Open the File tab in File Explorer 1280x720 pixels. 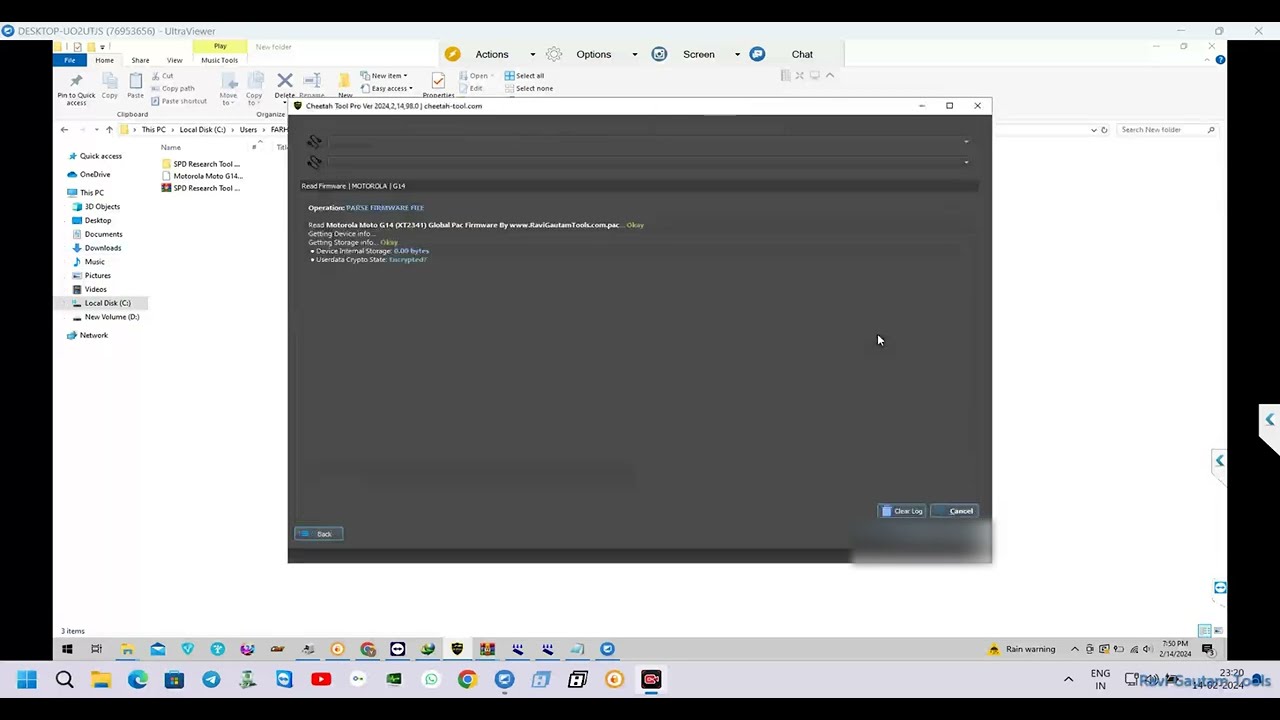coord(70,60)
